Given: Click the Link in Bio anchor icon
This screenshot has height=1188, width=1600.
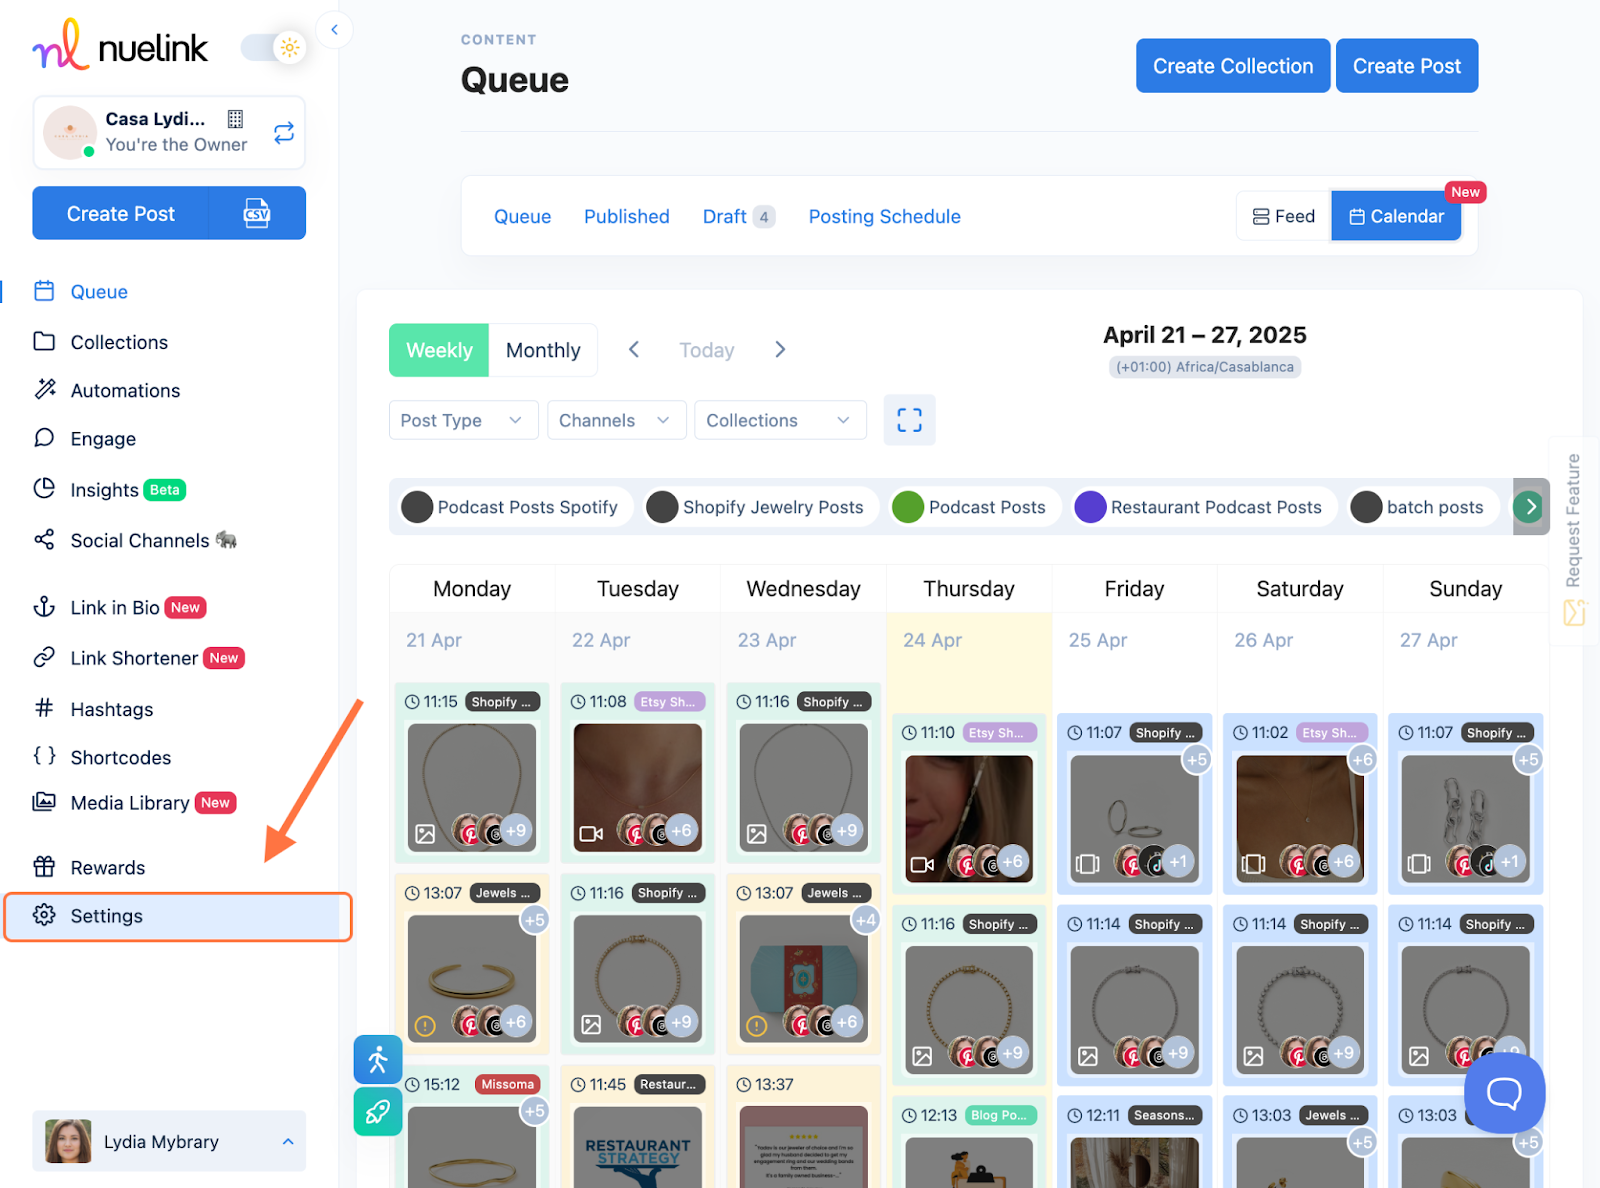Looking at the screenshot, I should (x=44, y=607).
